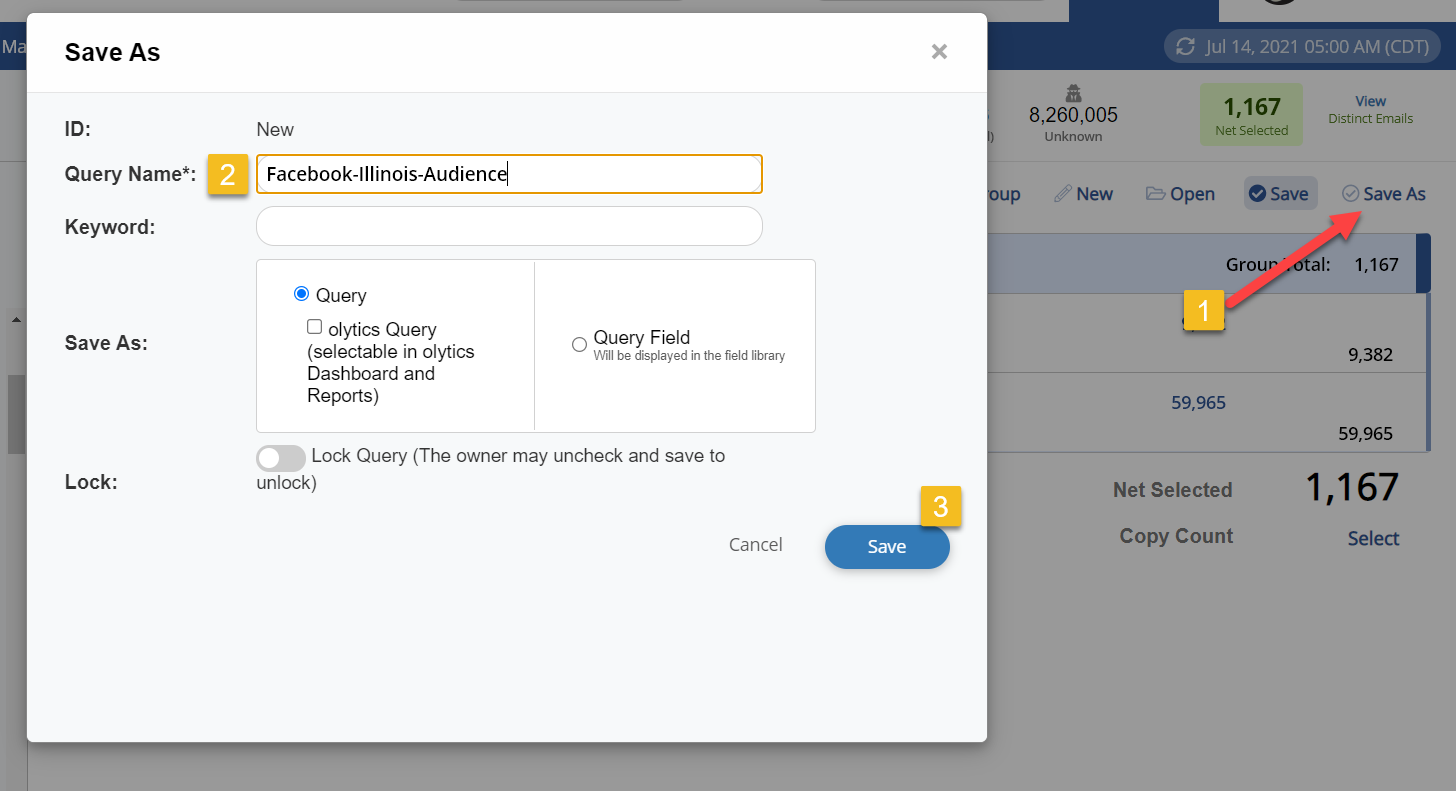1456x791 pixels.
Task: Click the pencil New query icon
Action: click(x=1062, y=194)
